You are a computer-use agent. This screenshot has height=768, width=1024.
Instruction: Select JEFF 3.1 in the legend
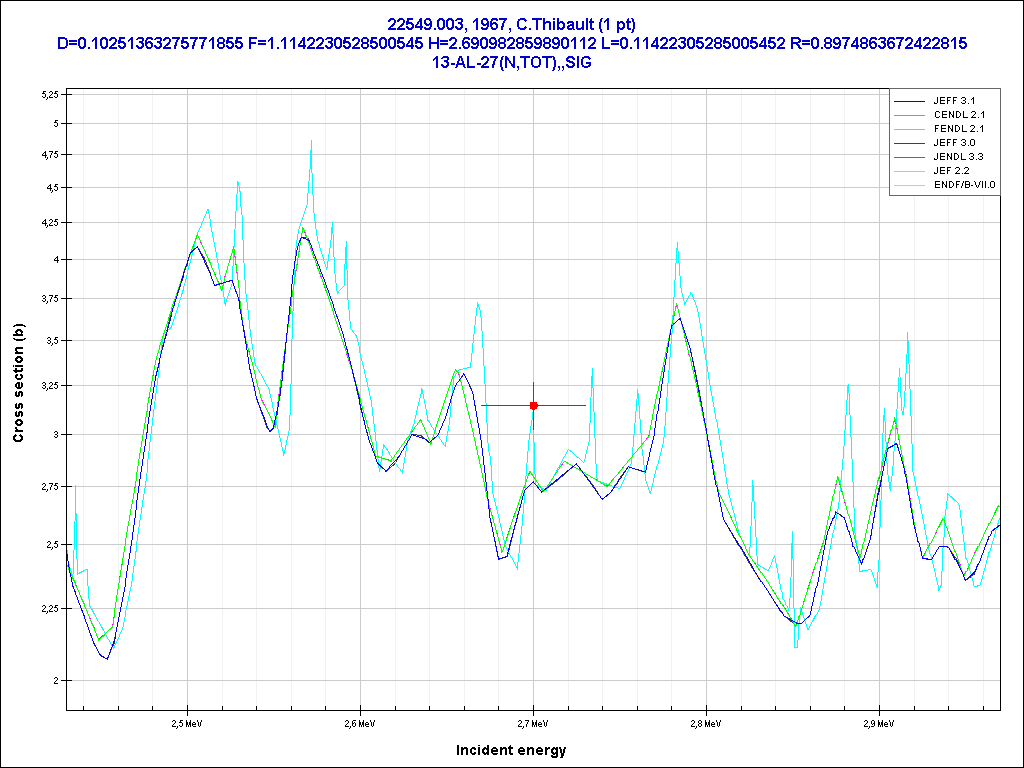[x=953, y=101]
